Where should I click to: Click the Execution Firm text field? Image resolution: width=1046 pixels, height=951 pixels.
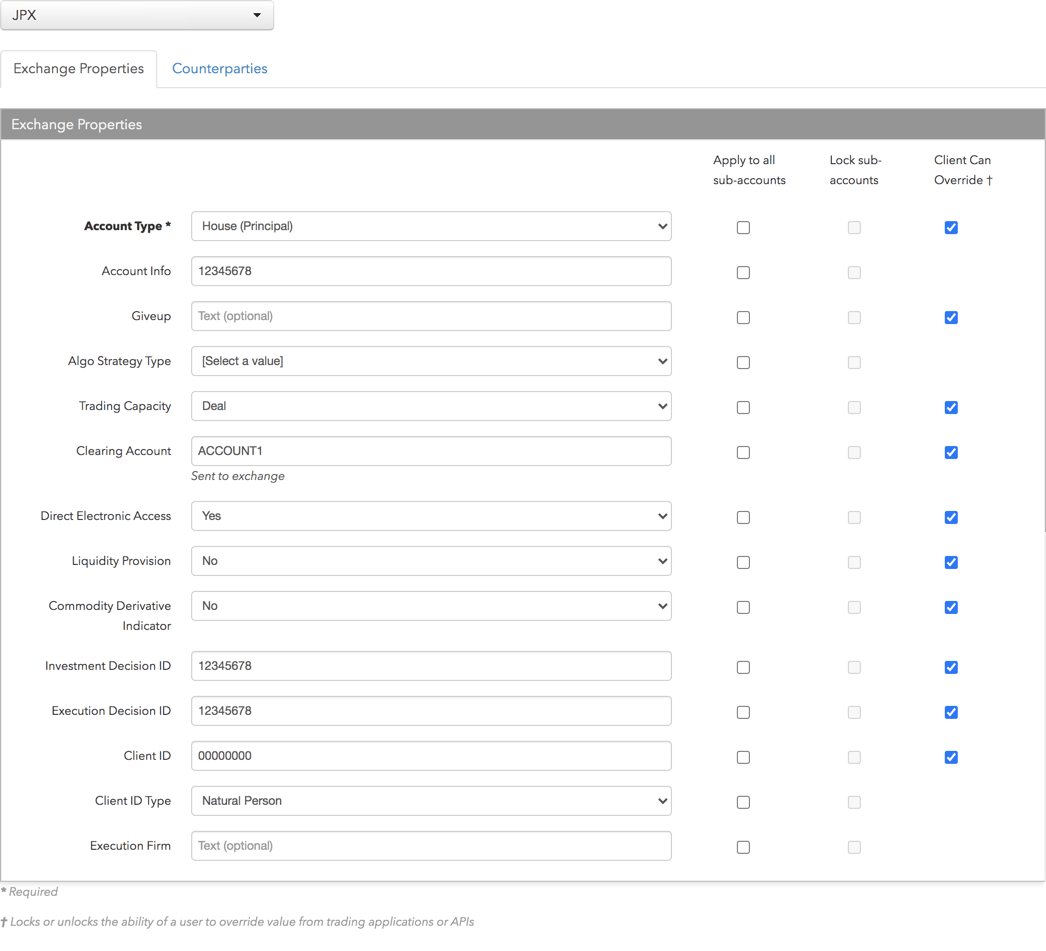click(x=431, y=846)
